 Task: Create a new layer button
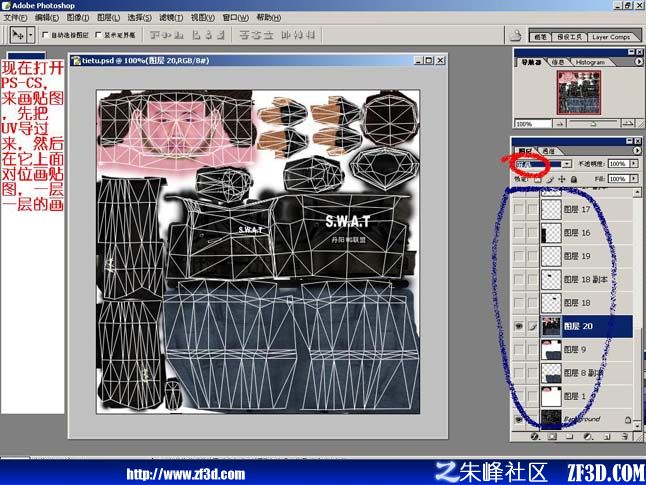pyautogui.click(x=606, y=436)
